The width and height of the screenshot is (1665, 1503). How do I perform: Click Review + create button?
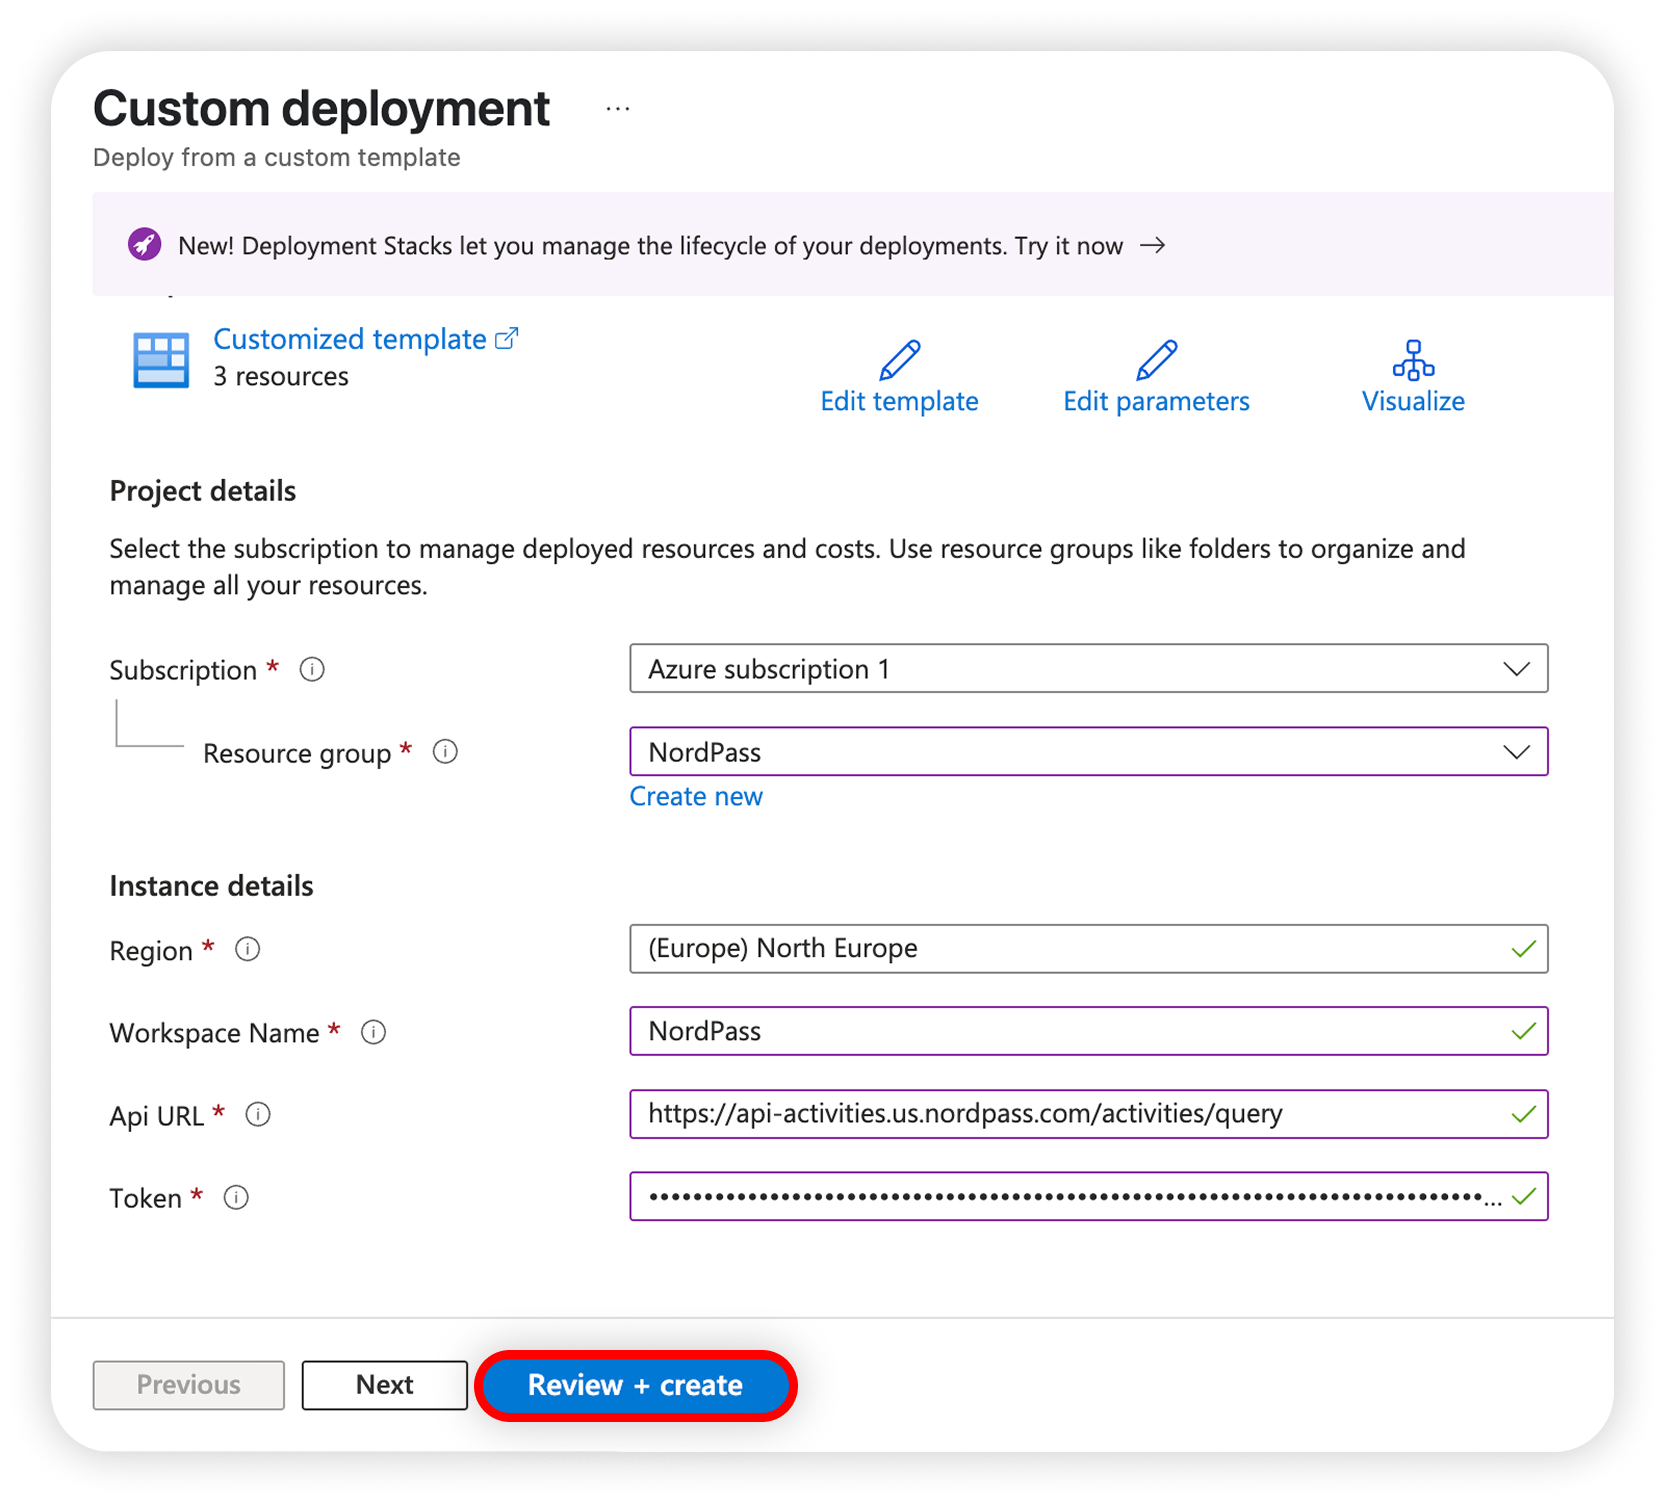635,1385
